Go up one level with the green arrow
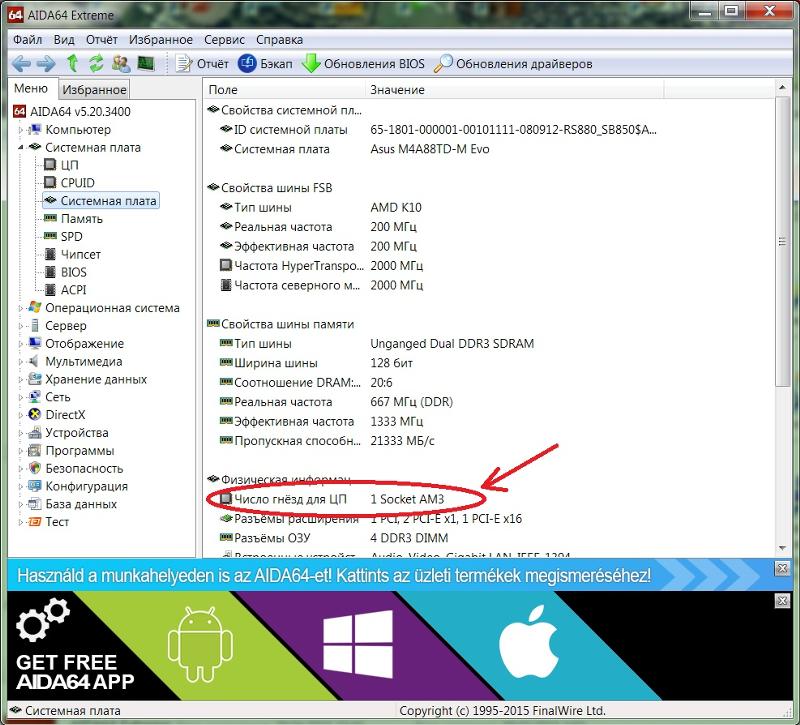The image size is (800, 725). [x=72, y=63]
